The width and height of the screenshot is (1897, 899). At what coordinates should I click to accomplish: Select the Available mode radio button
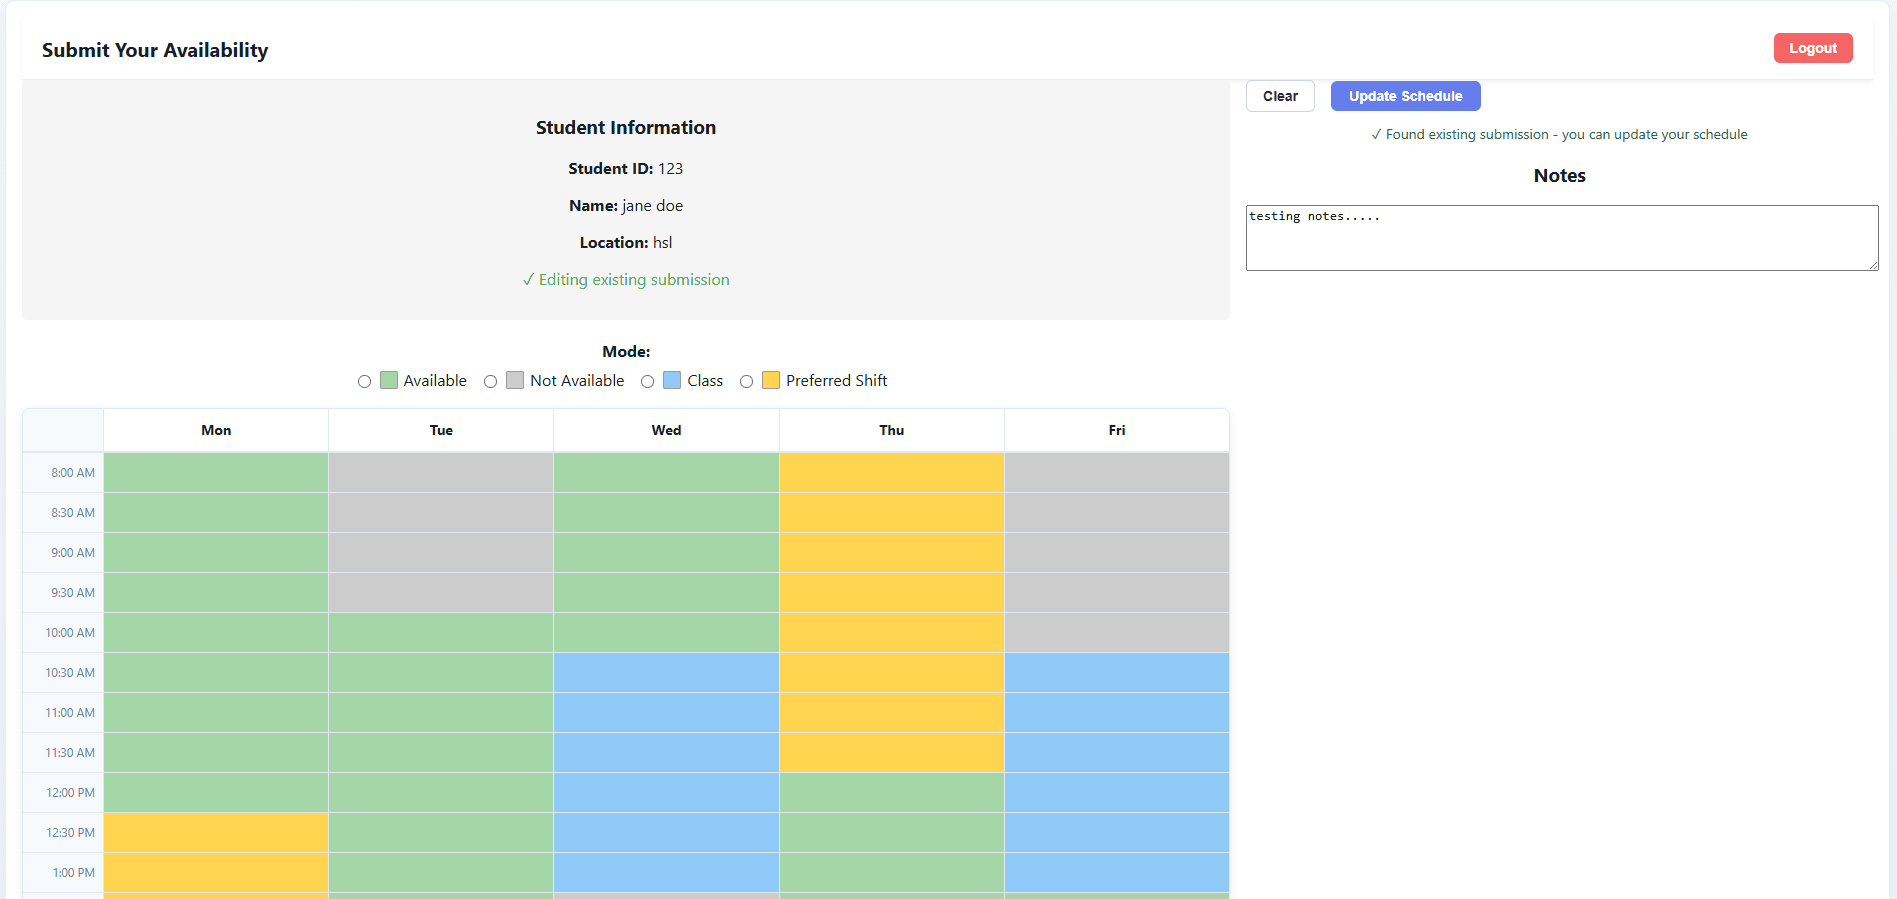tap(364, 381)
